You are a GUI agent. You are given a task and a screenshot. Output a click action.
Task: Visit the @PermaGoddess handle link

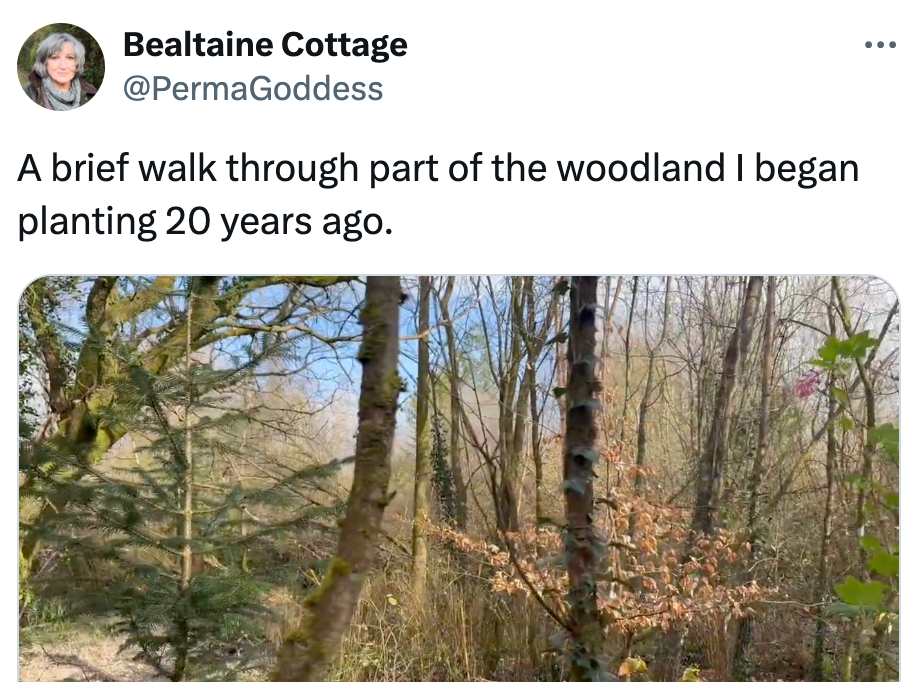[252, 89]
